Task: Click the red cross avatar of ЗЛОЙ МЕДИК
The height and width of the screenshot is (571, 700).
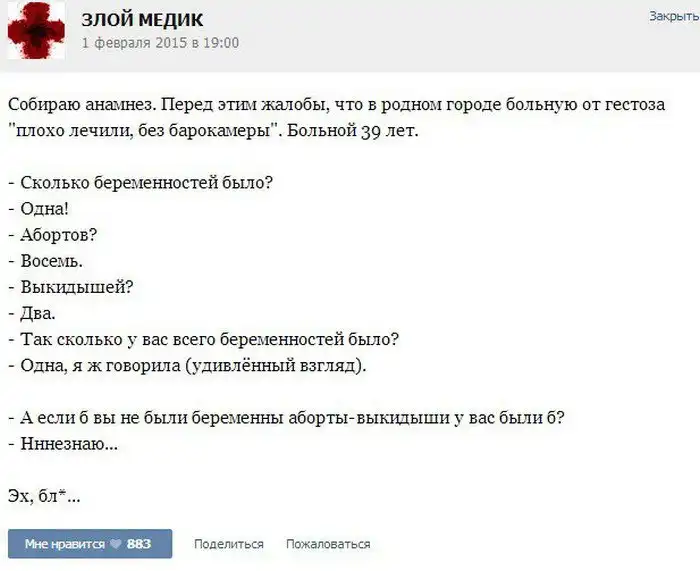Action: click(36, 33)
